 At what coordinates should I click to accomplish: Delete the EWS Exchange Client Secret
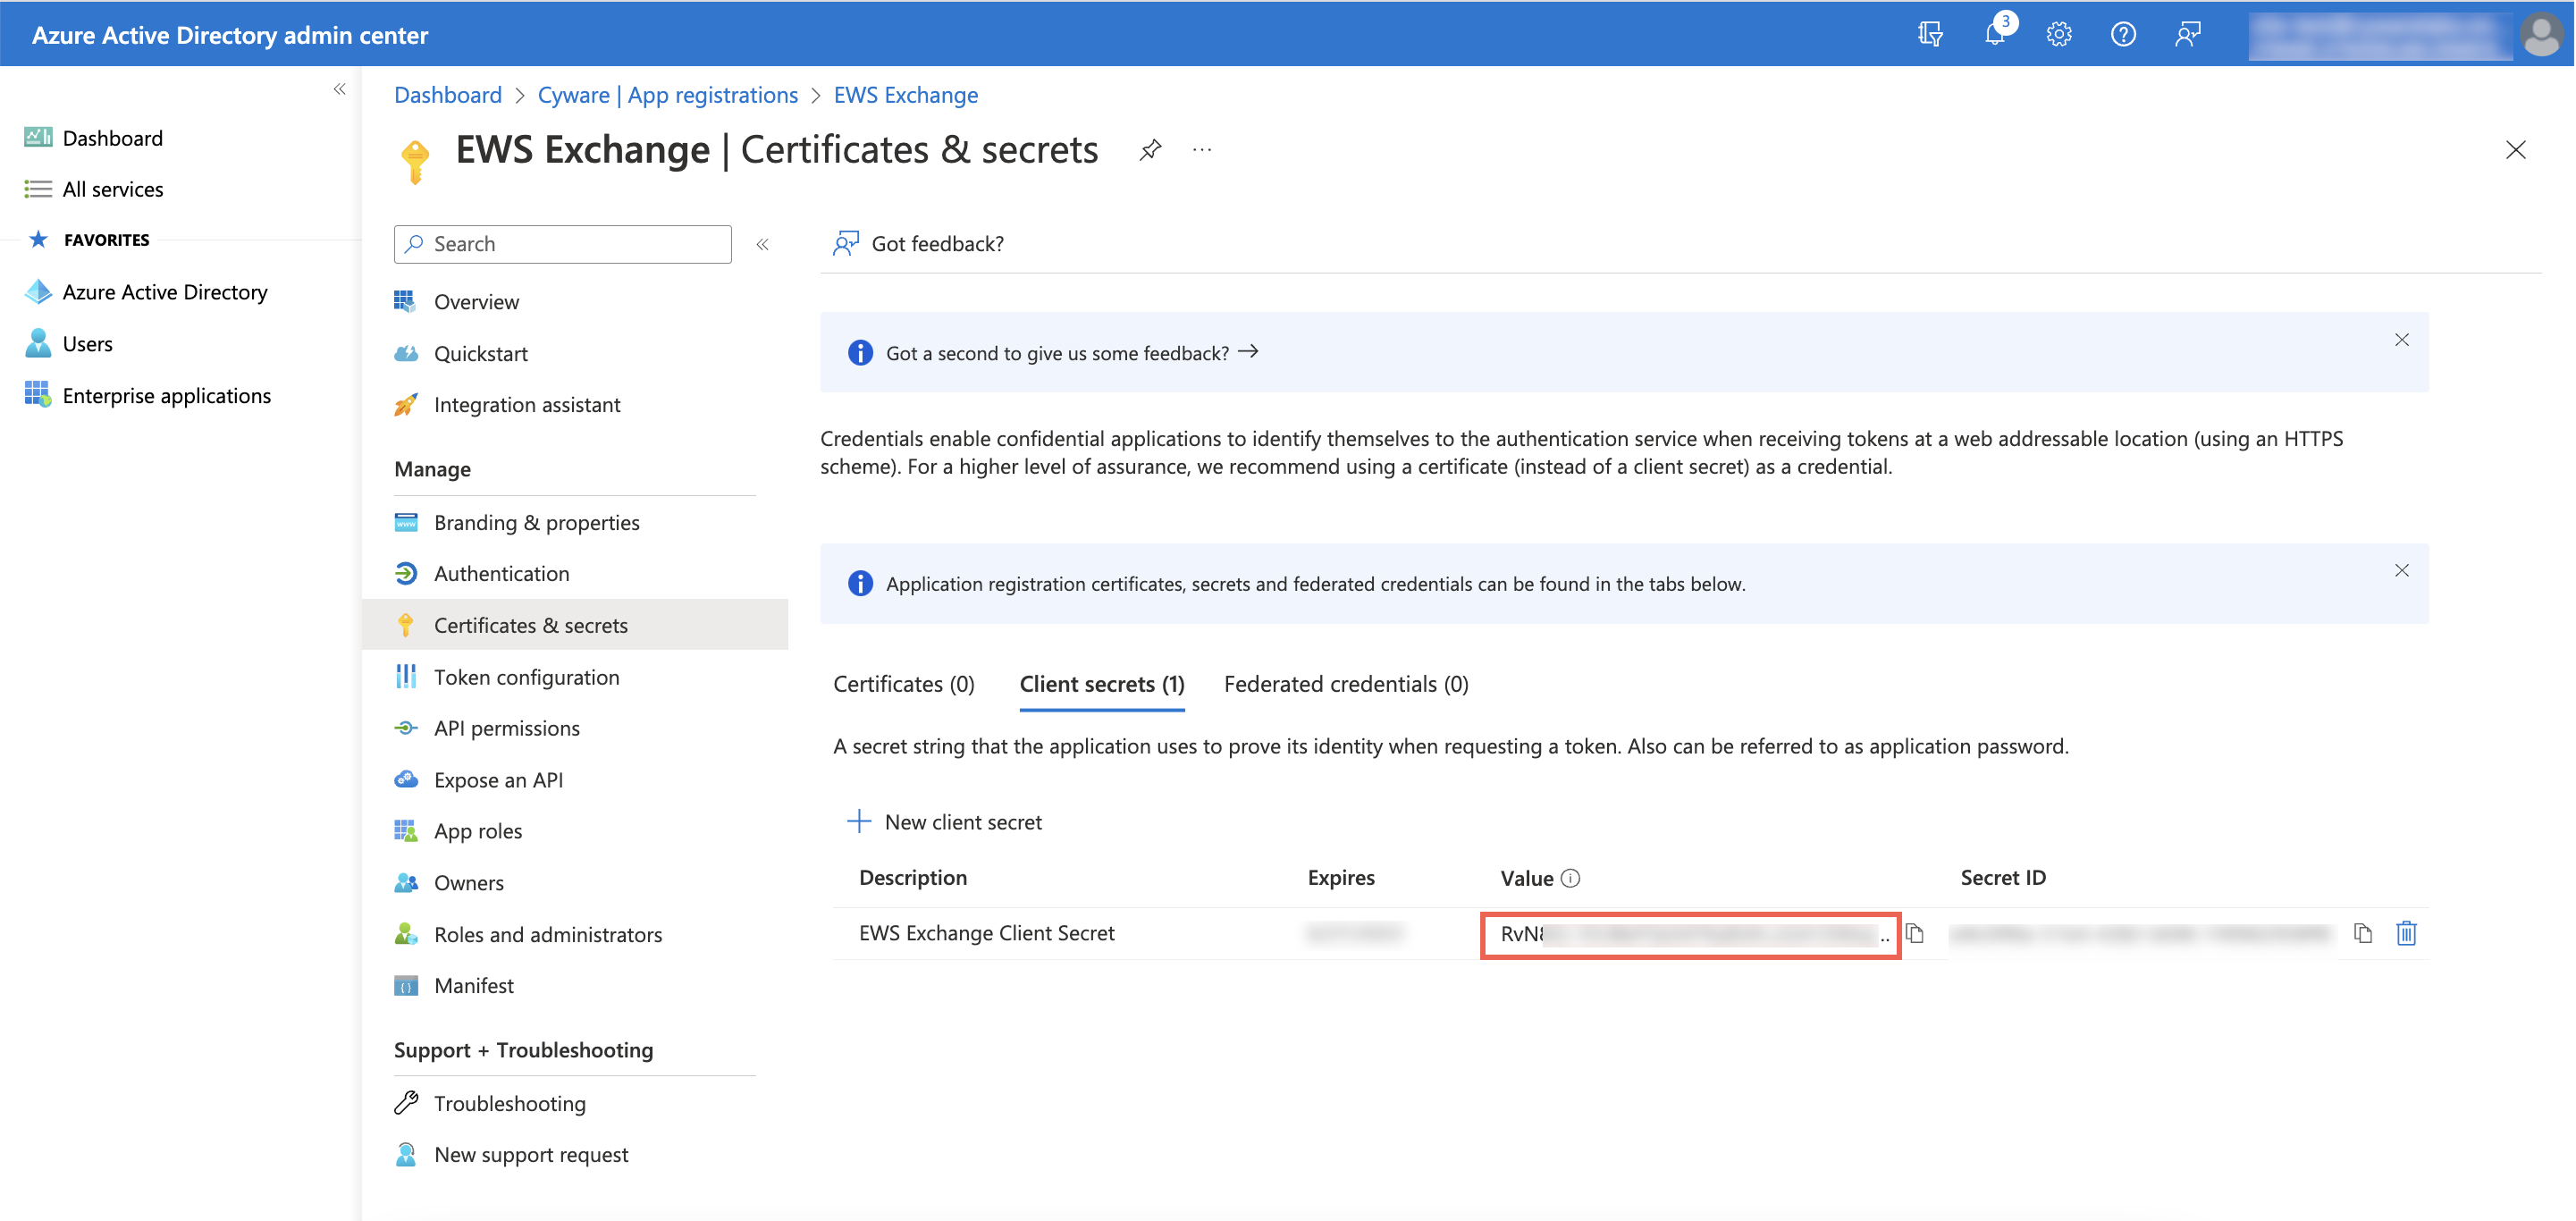(x=2405, y=933)
